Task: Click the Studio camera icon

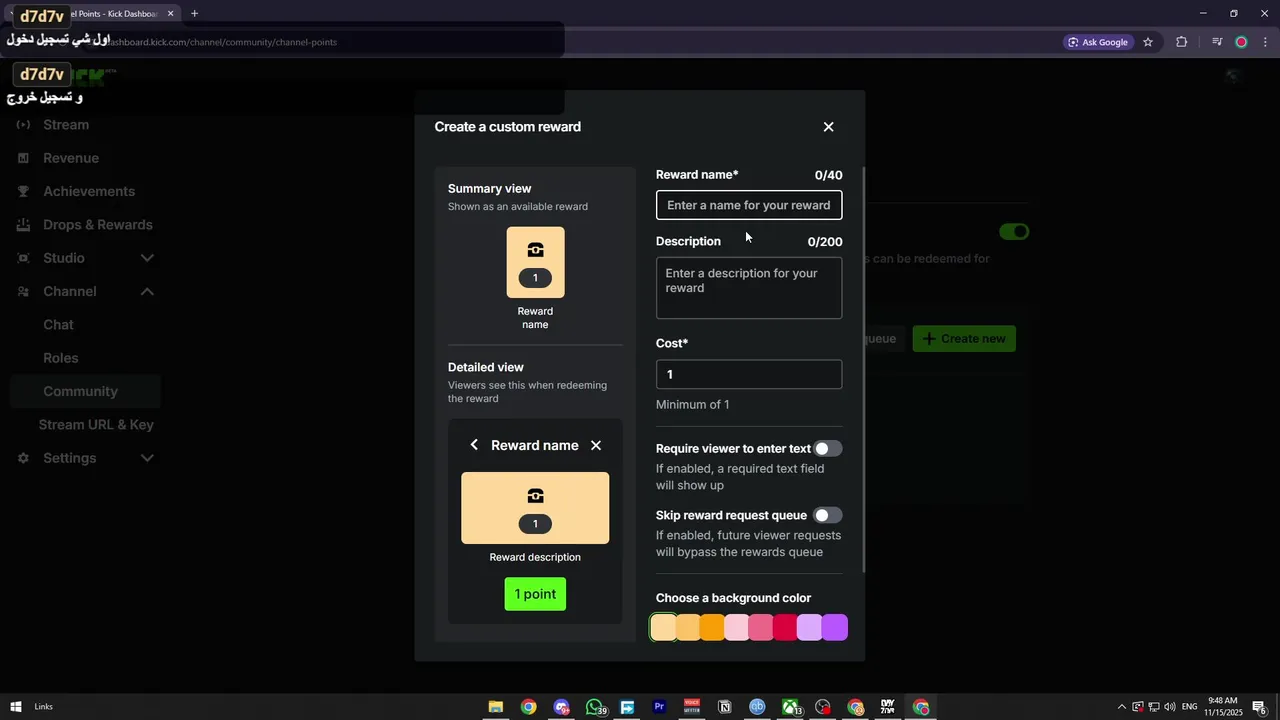Action: tap(23, 258)
